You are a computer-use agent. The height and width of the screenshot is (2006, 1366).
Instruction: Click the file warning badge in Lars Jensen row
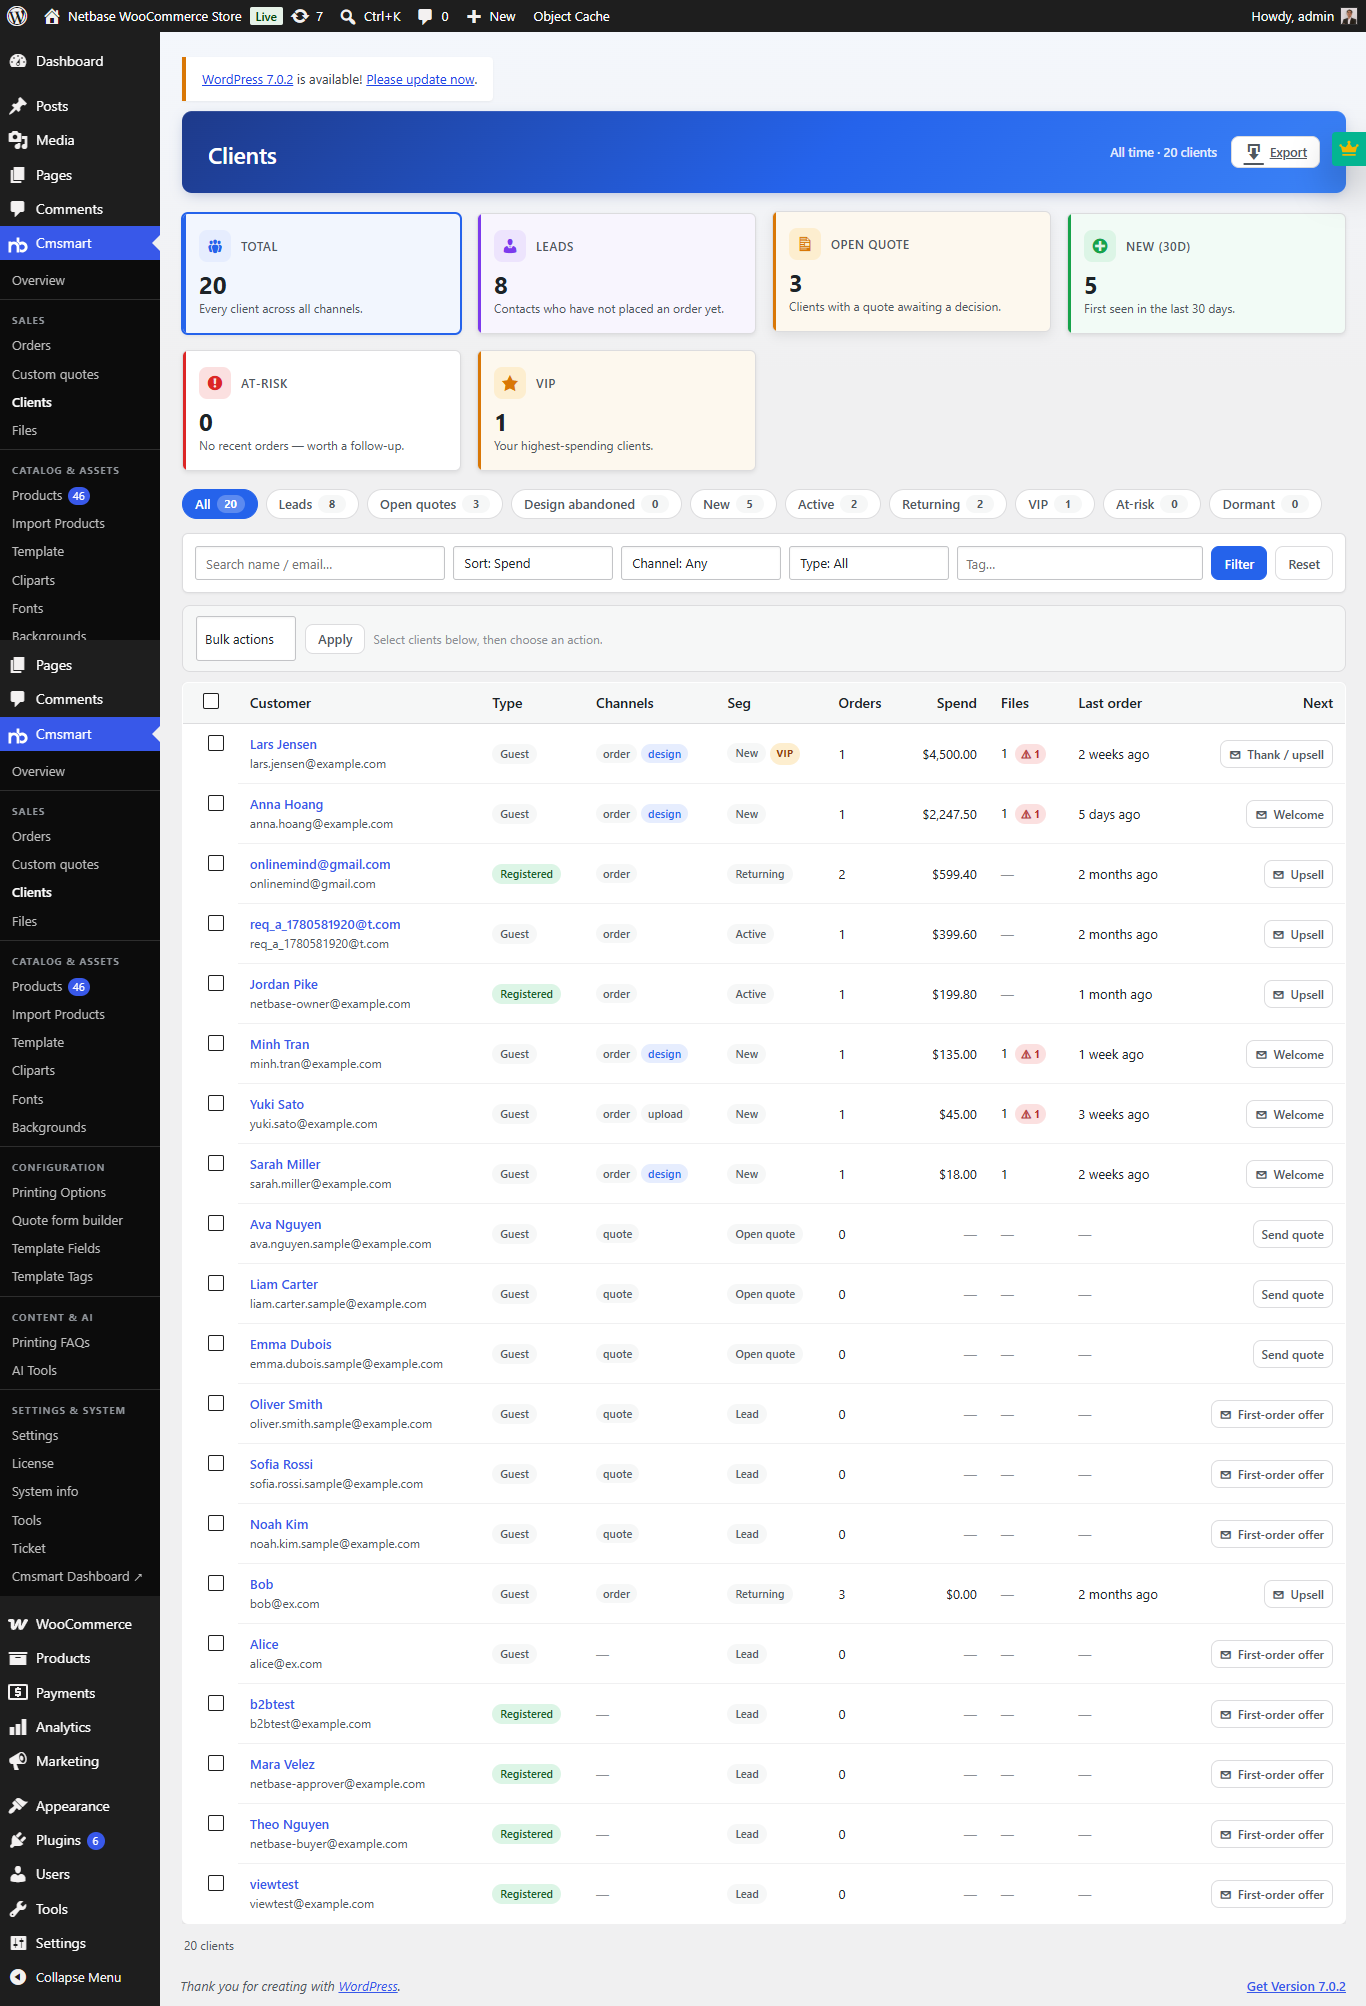point(1031,754)
